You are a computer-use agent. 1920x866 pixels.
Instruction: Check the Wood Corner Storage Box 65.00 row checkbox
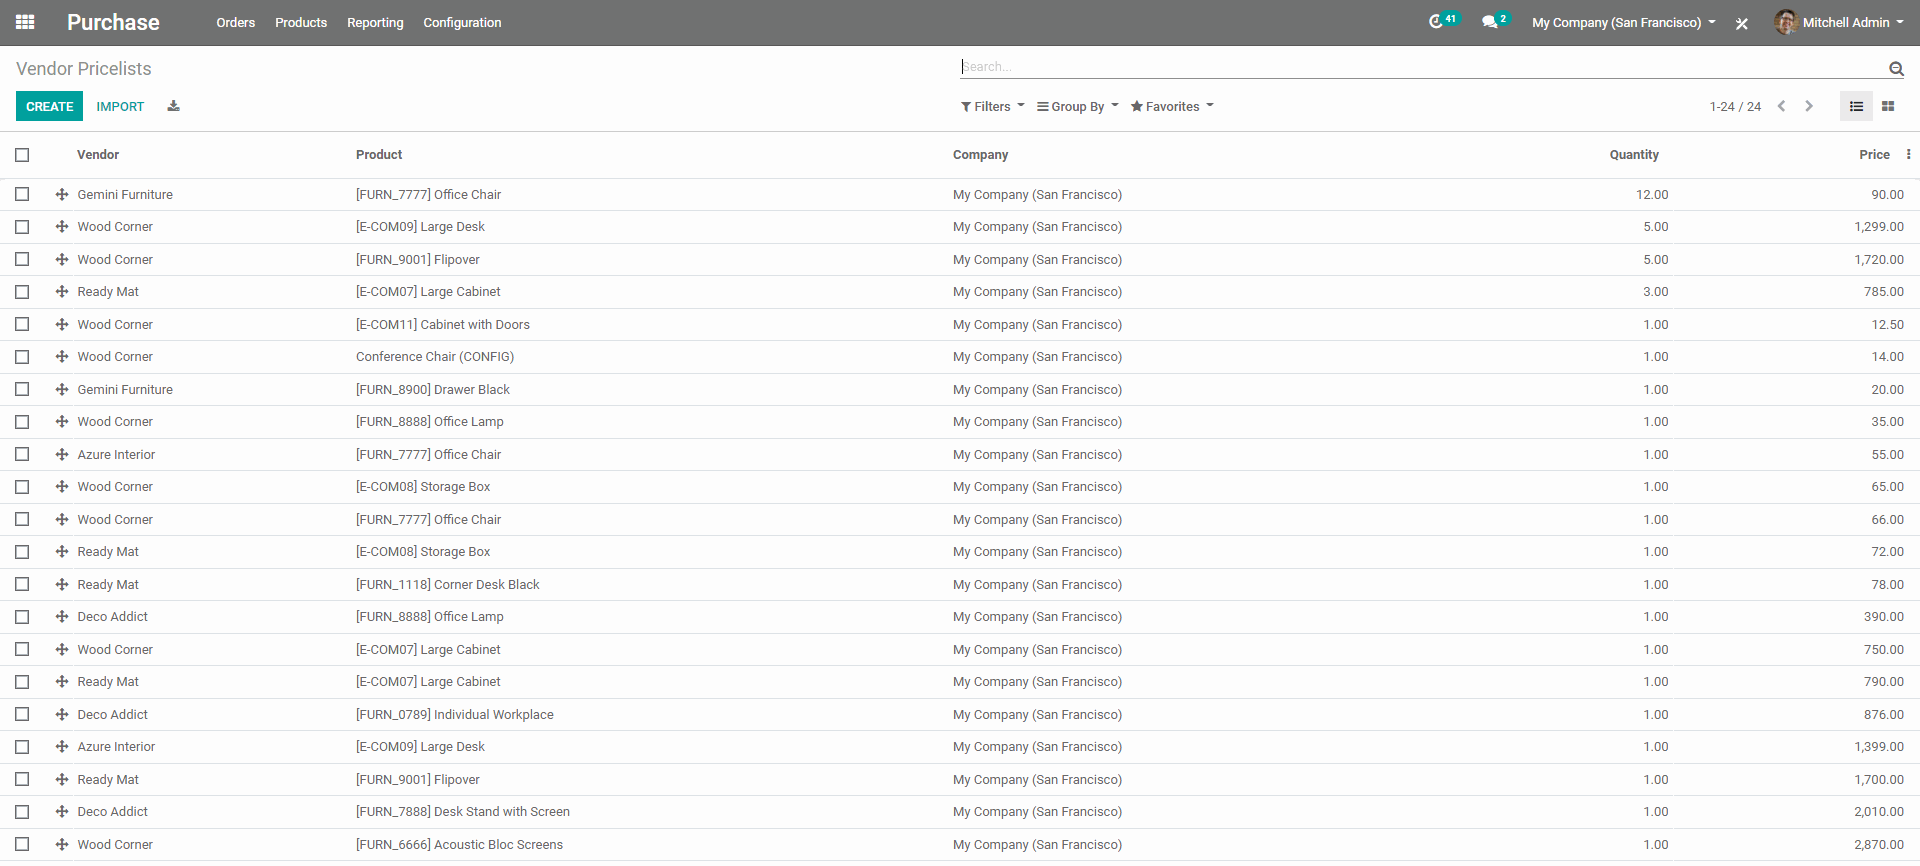(x=22, y=487)
